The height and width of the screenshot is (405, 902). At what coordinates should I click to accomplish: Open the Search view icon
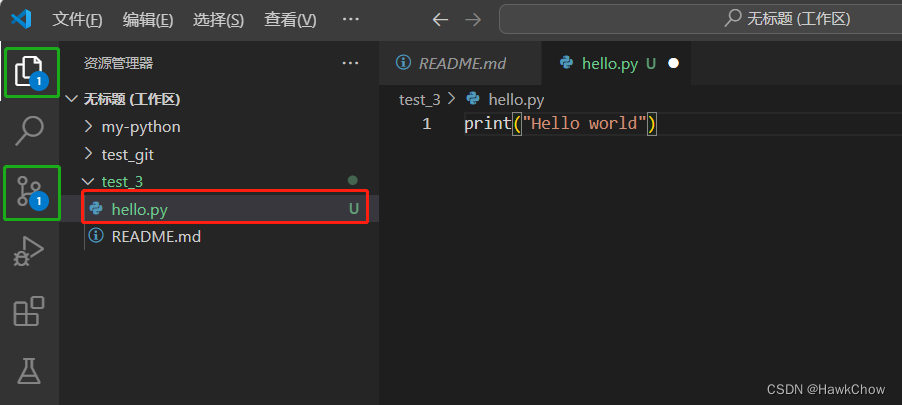point(31,130)
